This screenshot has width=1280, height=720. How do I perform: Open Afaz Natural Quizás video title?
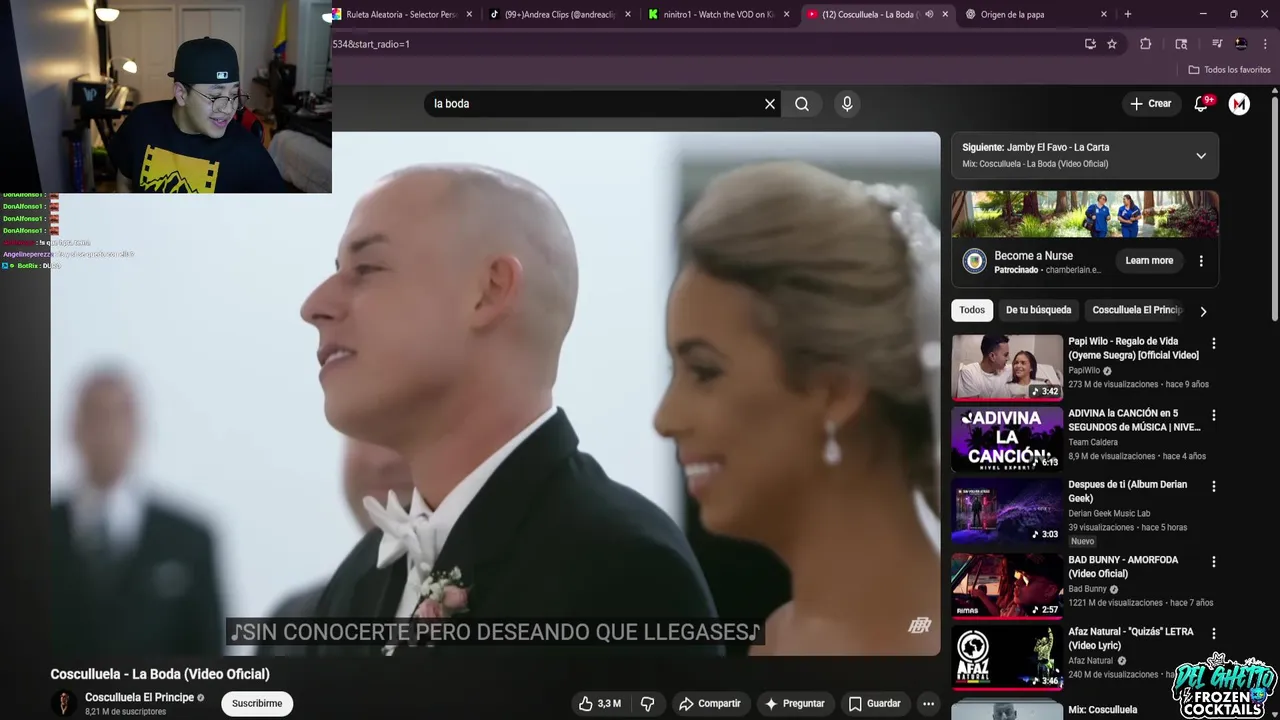click(x=1131, y=639)
